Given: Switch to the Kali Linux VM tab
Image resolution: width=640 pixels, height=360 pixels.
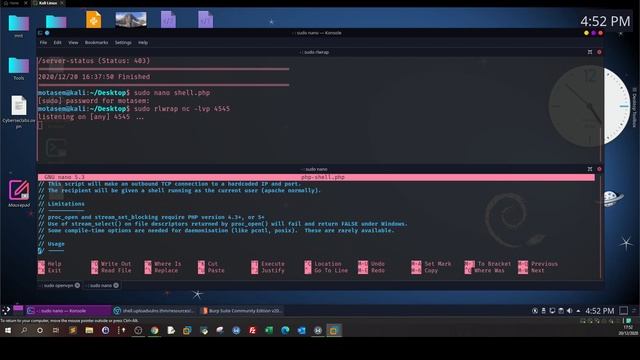Looking at the screenshot, I should (48, 3).
